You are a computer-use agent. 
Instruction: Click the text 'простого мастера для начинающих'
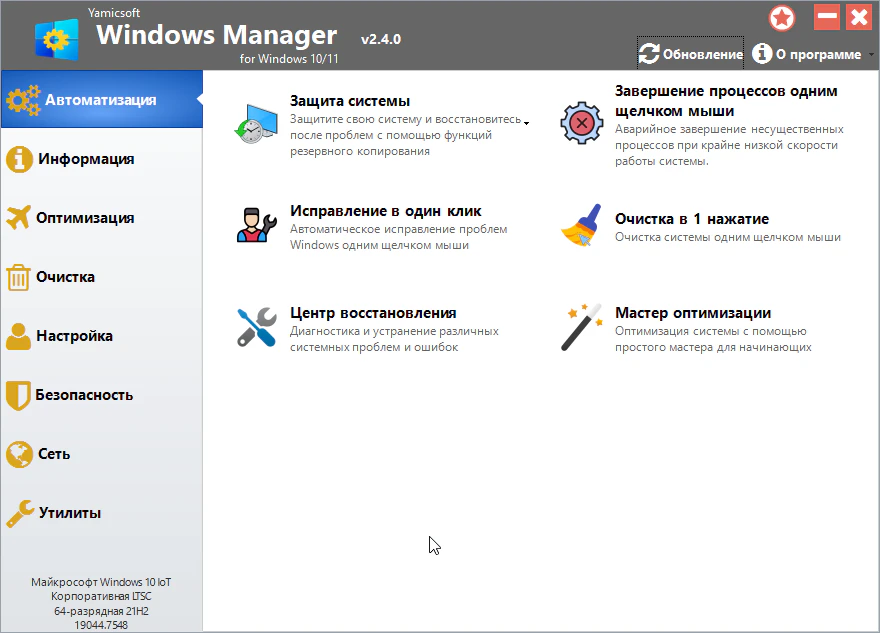[713, 347]
